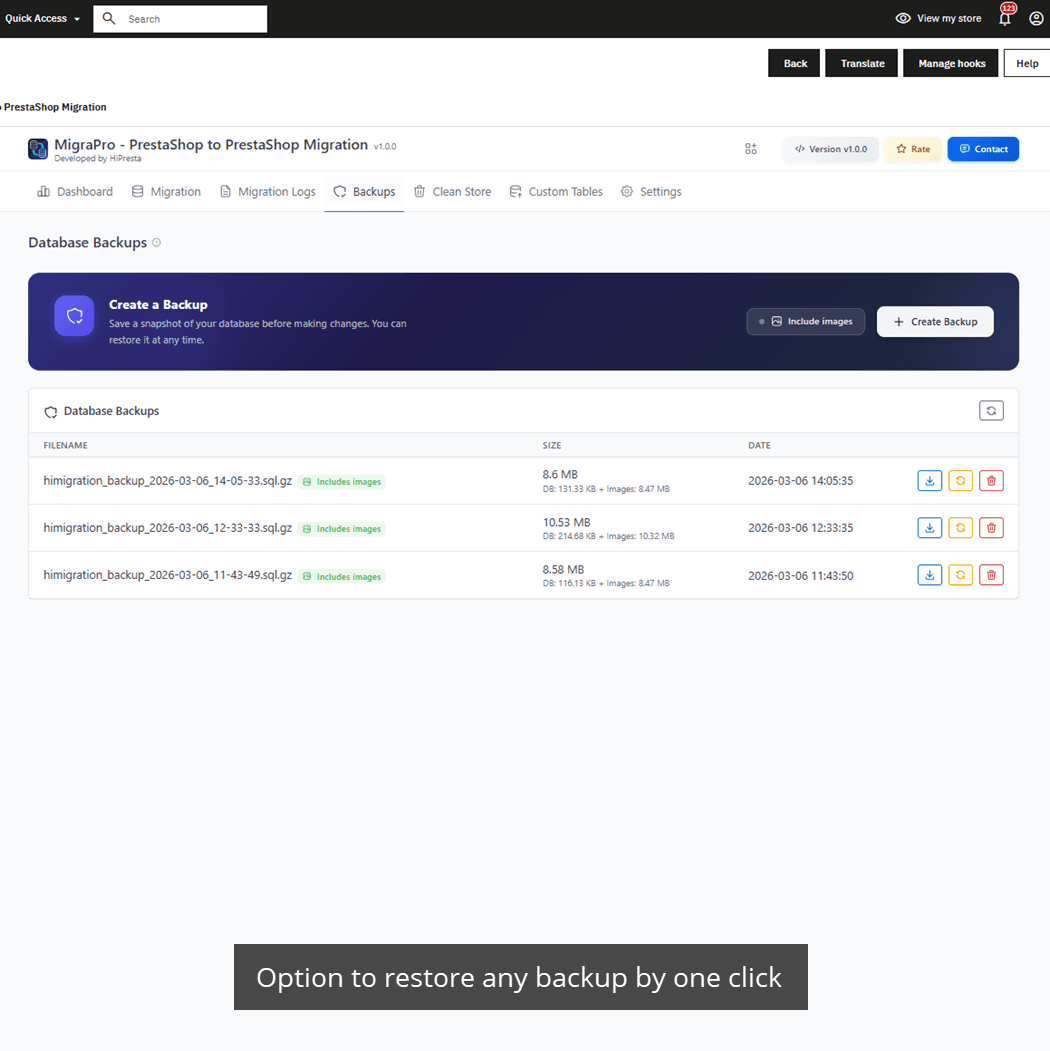Click the MigraPro module logo
This screenshot has height=1051, width=1050.
[x=38, y=149]
